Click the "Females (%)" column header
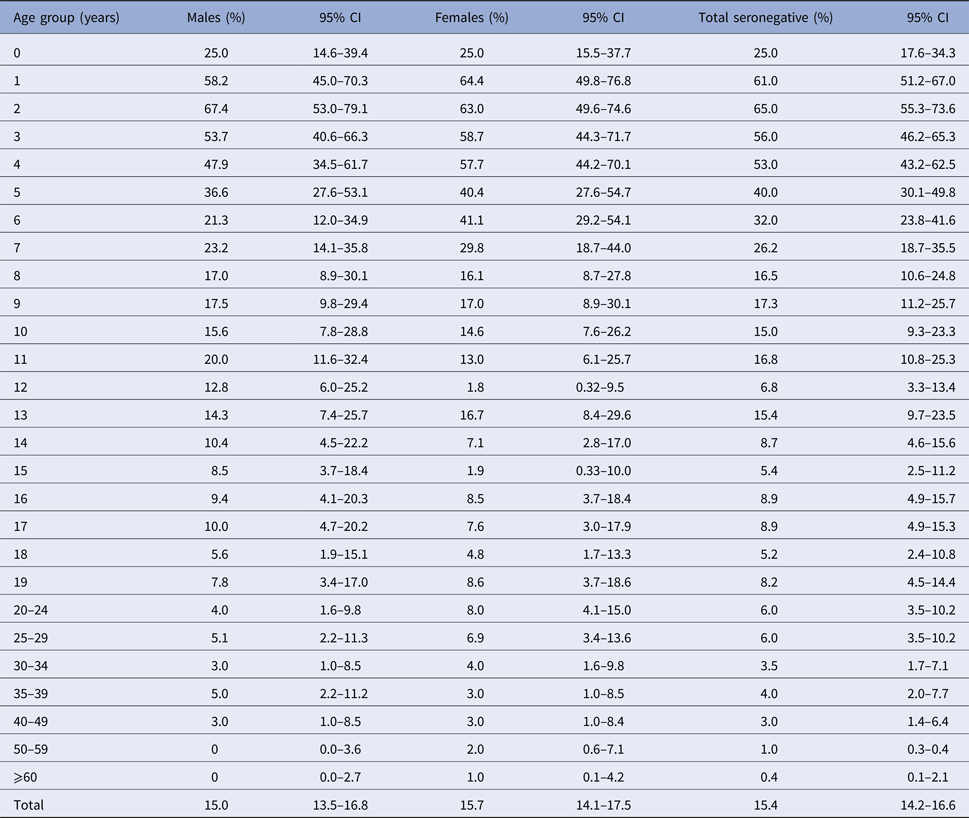 [x=472, y=19]
